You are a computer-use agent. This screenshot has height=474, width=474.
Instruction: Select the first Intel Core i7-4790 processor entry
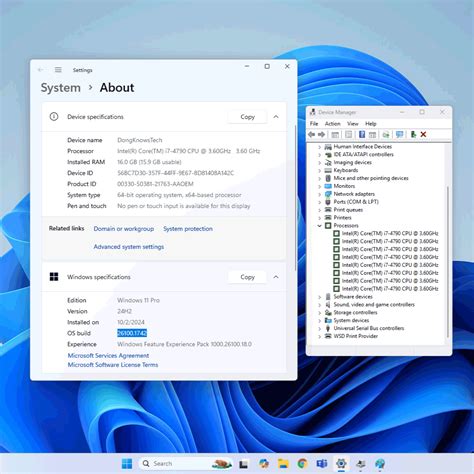pyautogui.click(x=390, y=233)
